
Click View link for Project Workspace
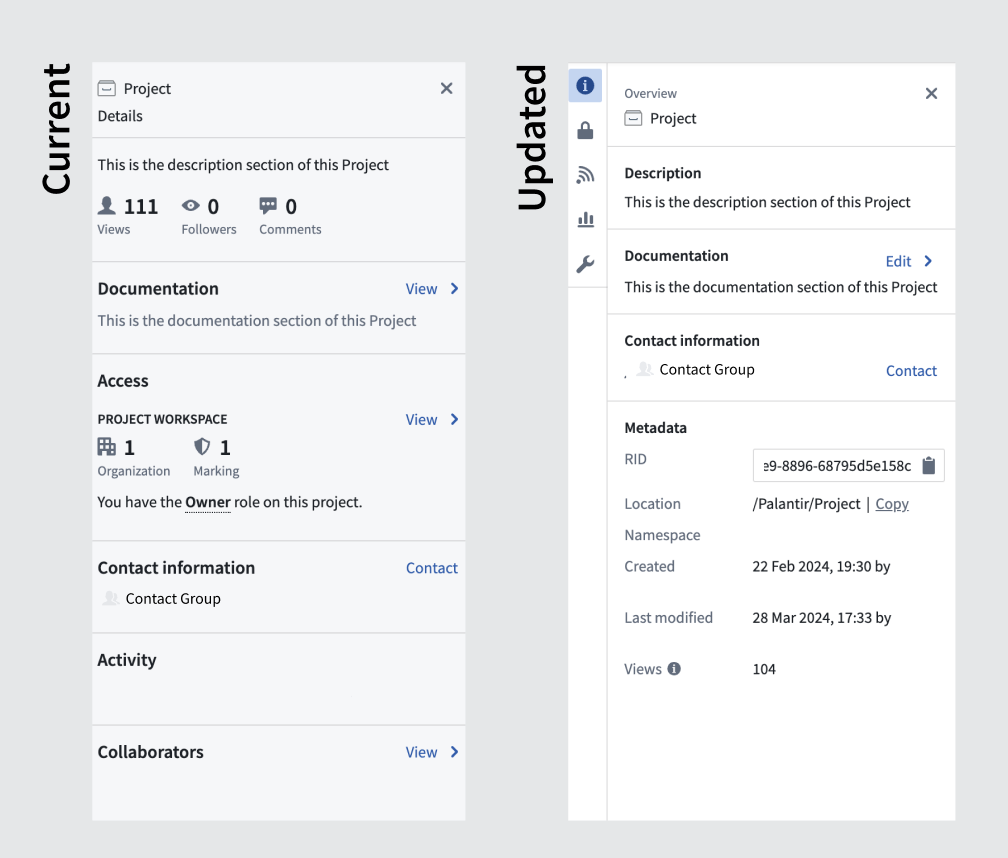pyautogui.click(x=421, y=420)
